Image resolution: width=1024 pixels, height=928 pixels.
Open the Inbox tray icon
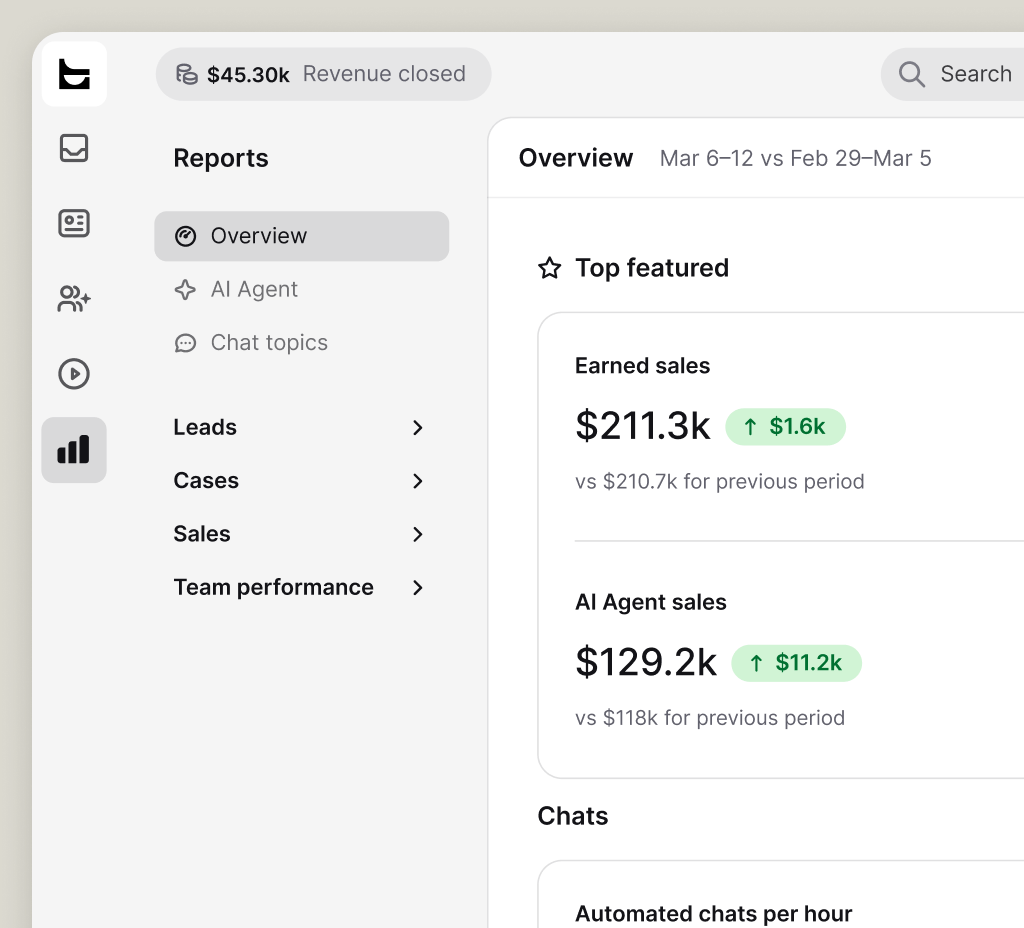pyautogui.click(x=74, y=148)
